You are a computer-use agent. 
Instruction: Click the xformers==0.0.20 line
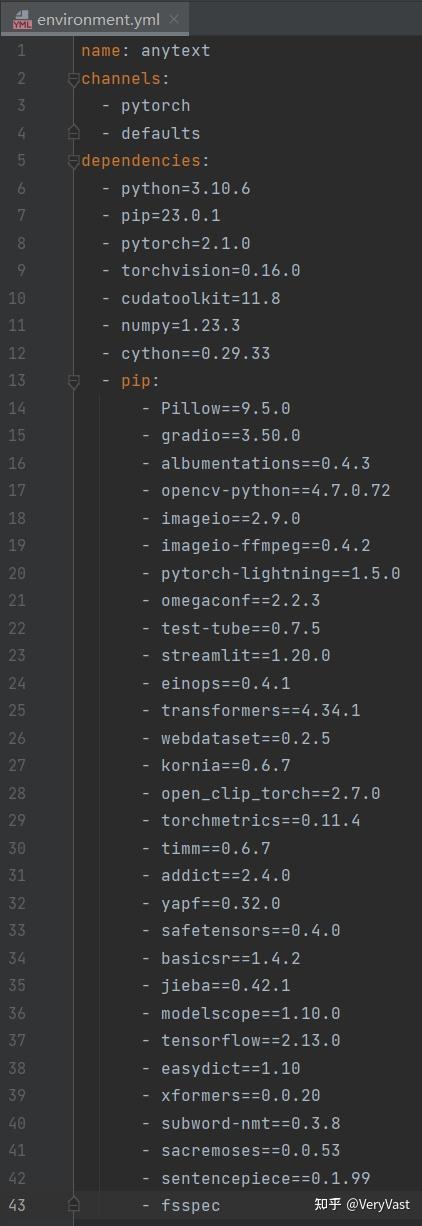click(230, 1096)
